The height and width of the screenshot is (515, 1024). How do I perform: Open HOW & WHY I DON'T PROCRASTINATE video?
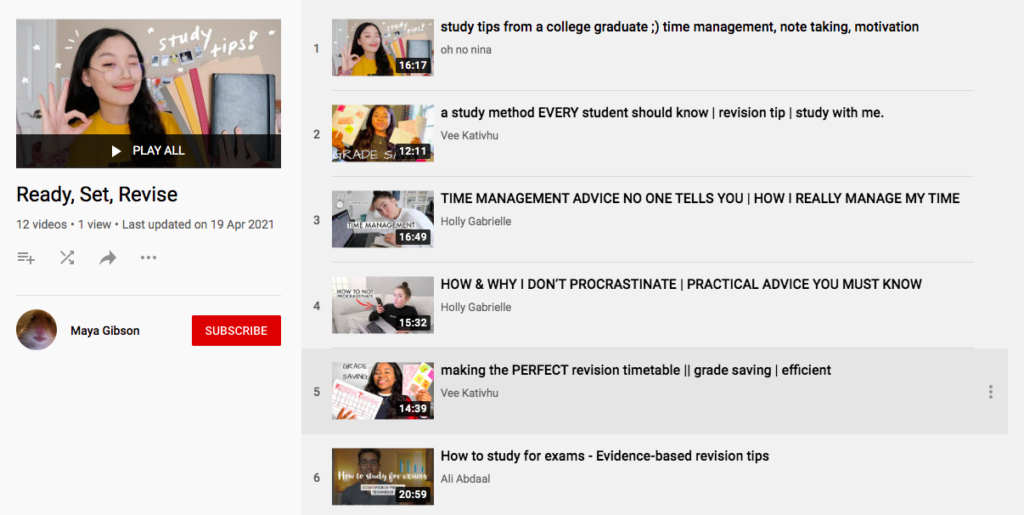point(681,284)
